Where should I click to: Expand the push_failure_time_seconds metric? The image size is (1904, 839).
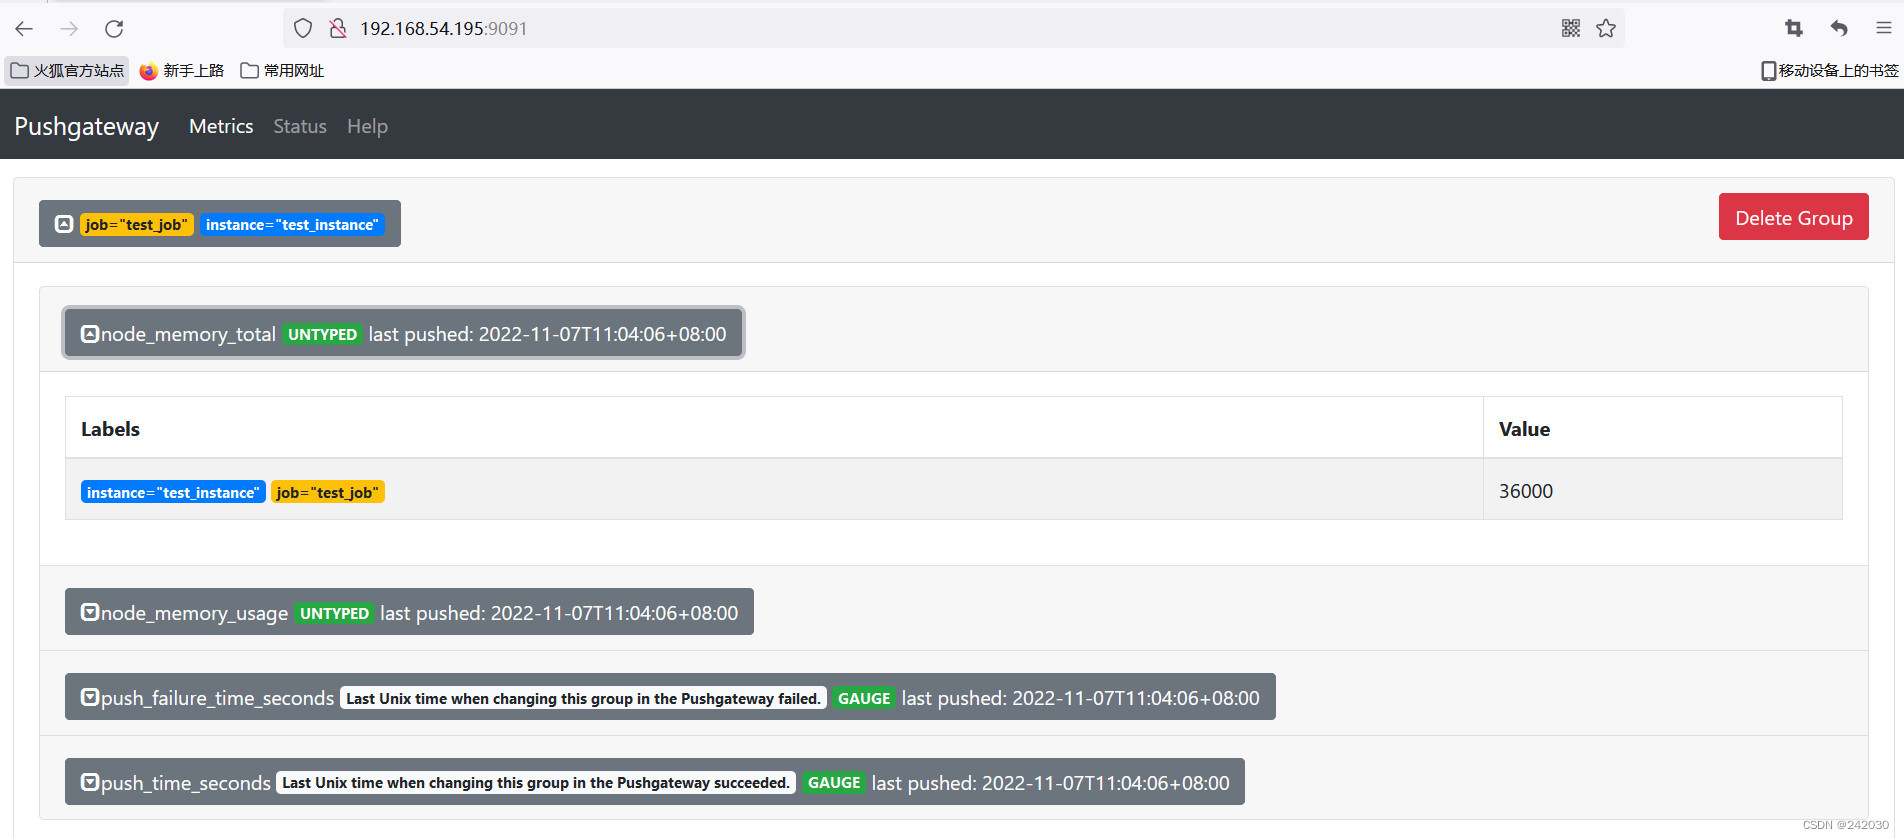point(670,697)
